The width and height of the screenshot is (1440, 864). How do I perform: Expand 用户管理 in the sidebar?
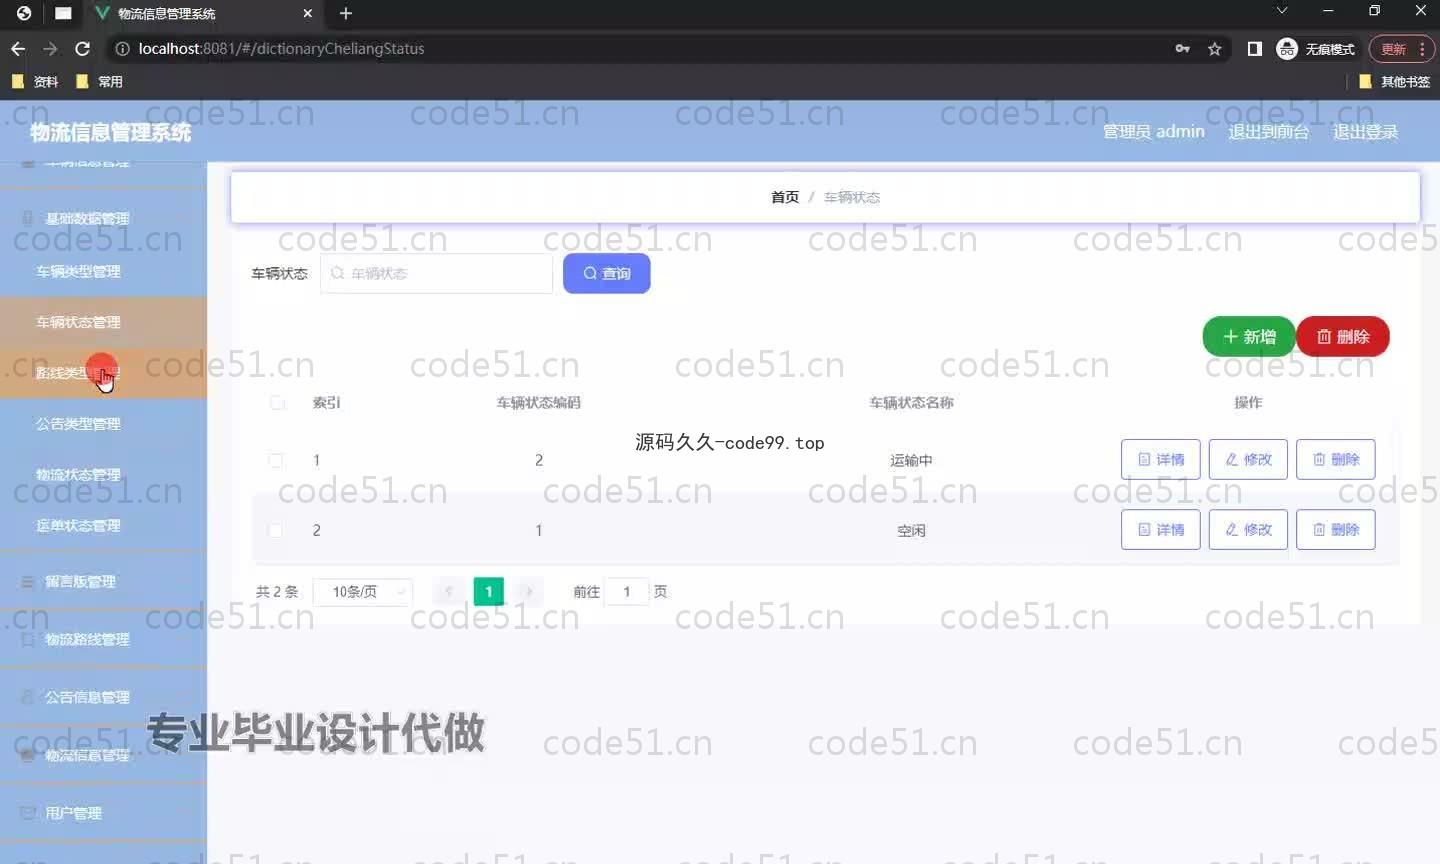click(x=103, y=813)
